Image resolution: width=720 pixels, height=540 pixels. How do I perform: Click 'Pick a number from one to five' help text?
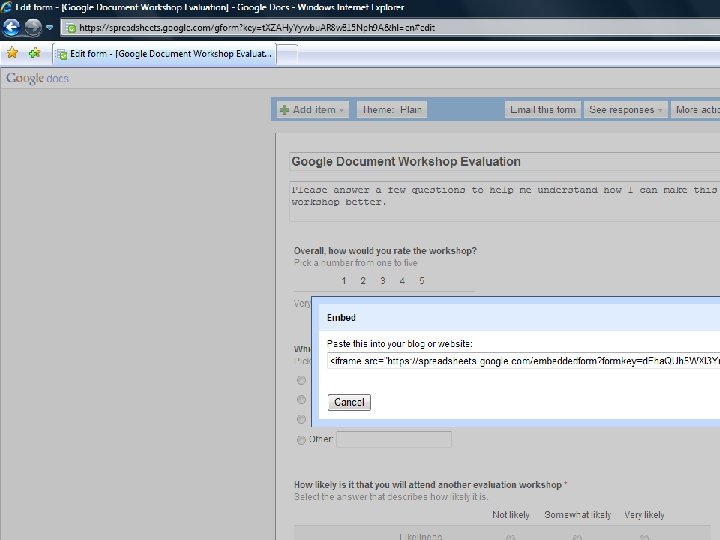(x=356, y=263)
